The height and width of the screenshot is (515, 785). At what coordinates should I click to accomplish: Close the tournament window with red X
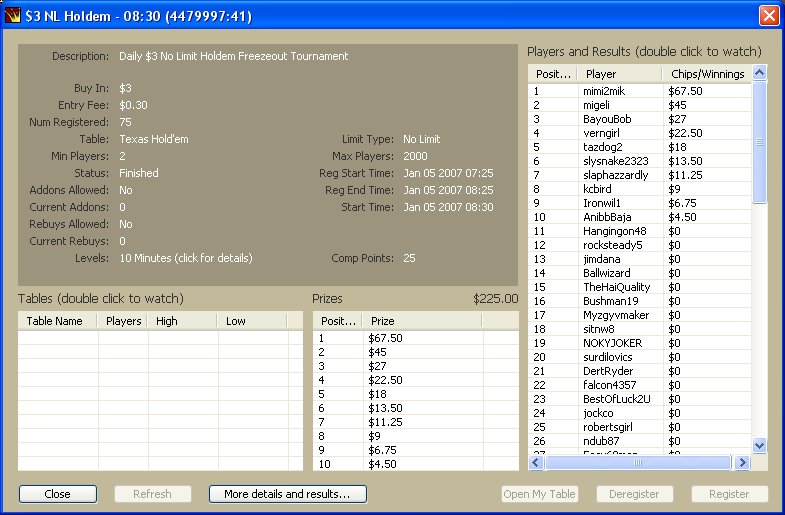[x=769, y=16]
